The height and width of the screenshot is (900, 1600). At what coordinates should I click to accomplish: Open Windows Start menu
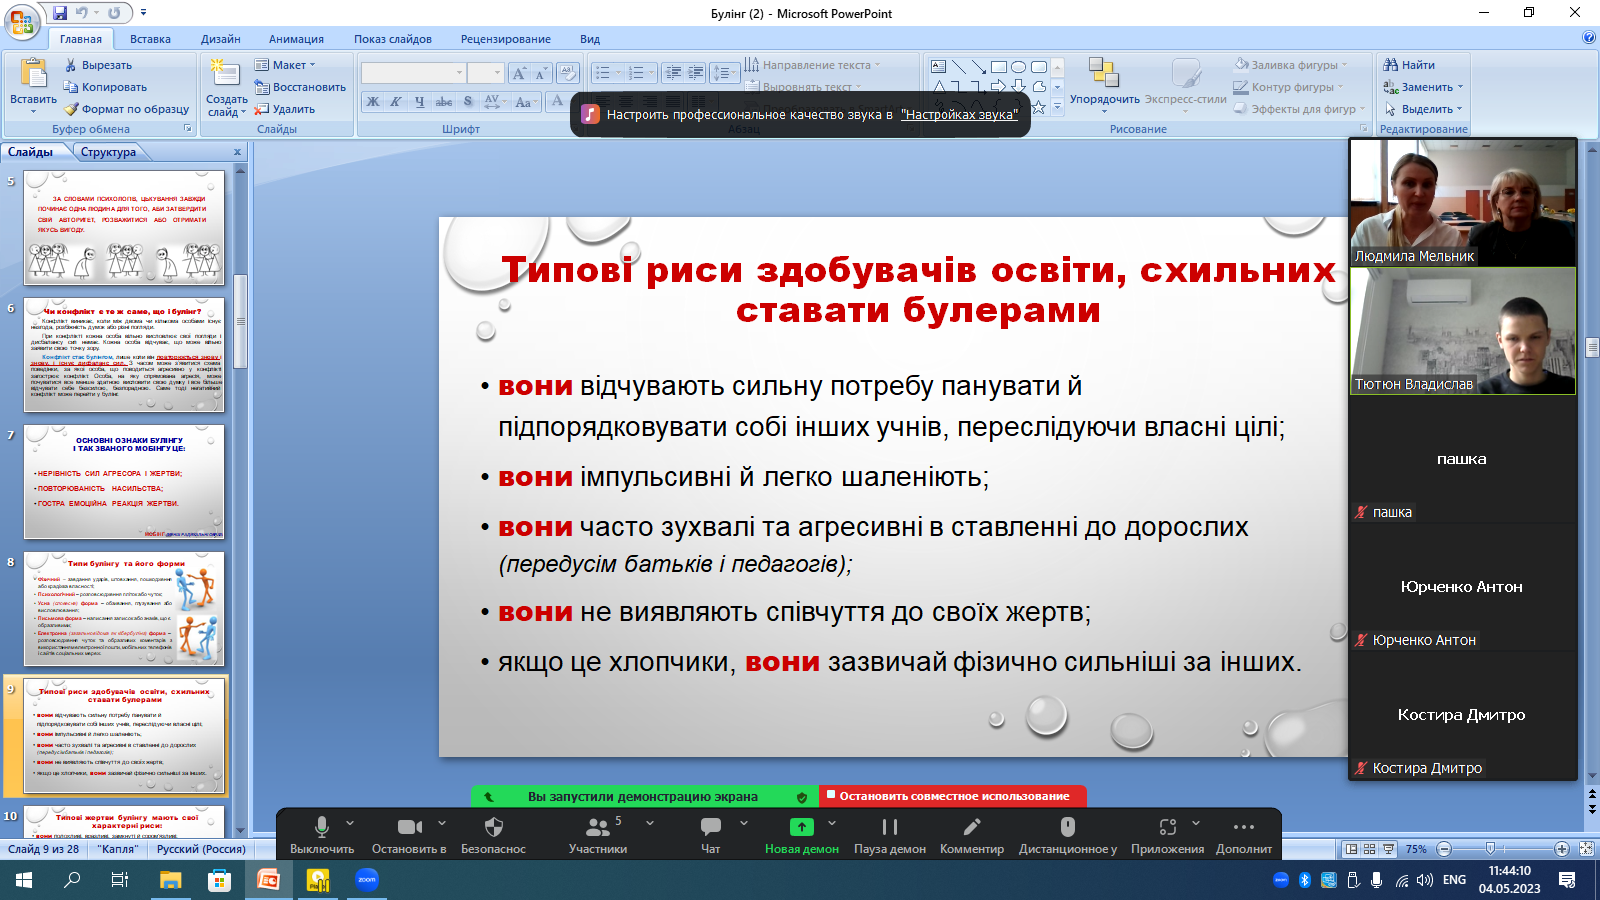(24, 880)
